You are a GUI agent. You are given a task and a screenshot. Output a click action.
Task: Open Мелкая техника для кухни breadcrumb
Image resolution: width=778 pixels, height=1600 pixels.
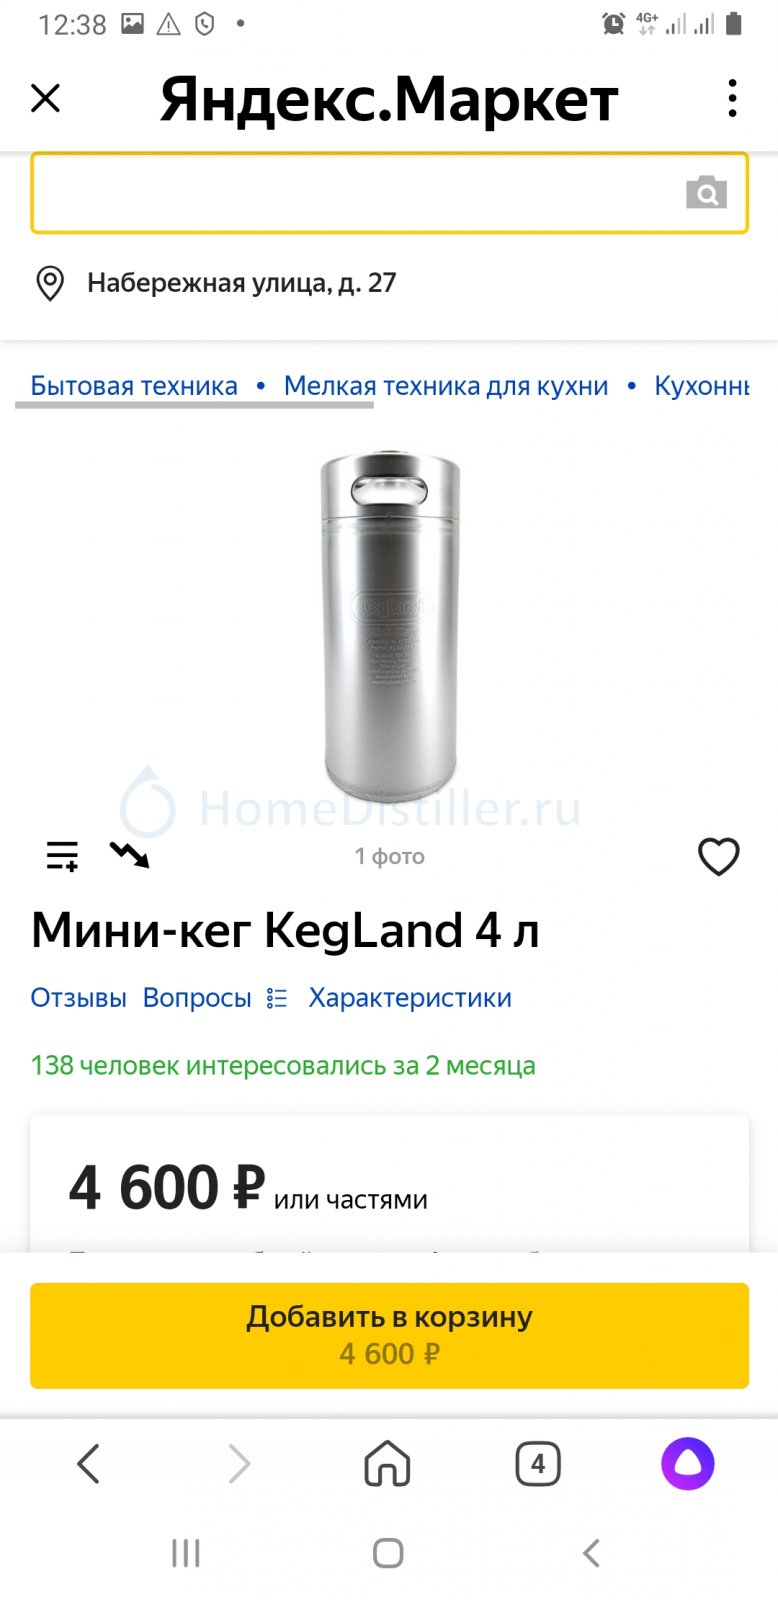(x=446, y=386)
